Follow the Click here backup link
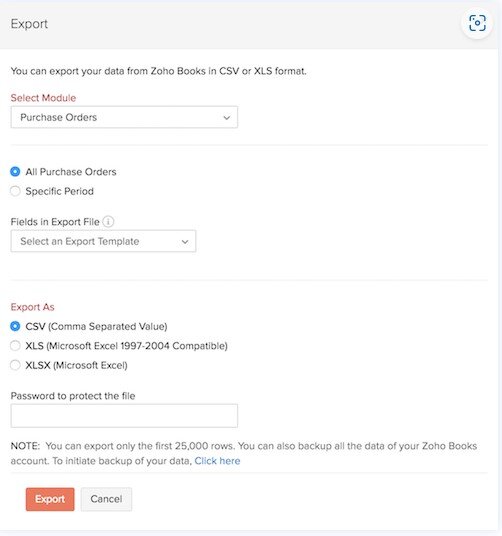The width and height of the screenshot is (502, 536). tap(217, 461)
